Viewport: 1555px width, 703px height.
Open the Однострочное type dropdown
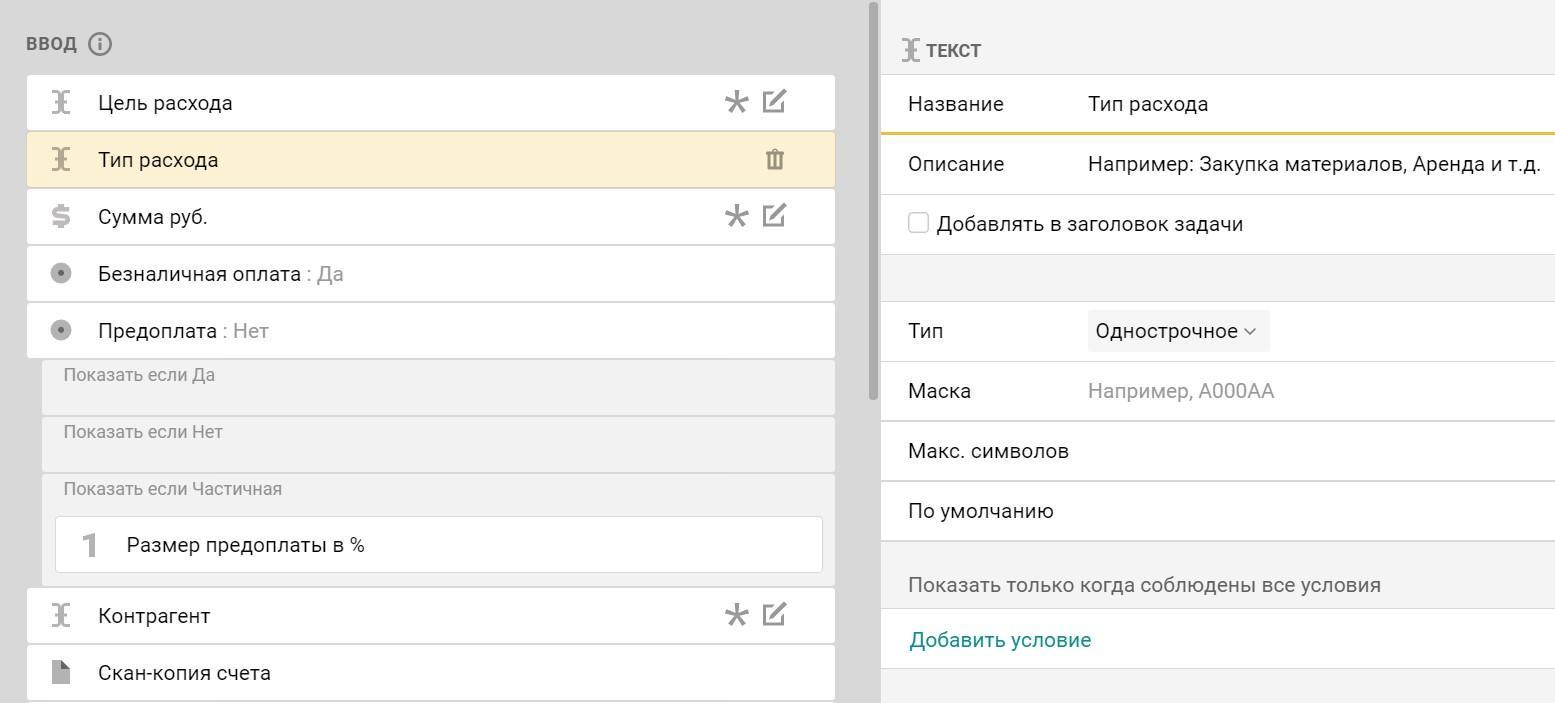[1177, 331]
